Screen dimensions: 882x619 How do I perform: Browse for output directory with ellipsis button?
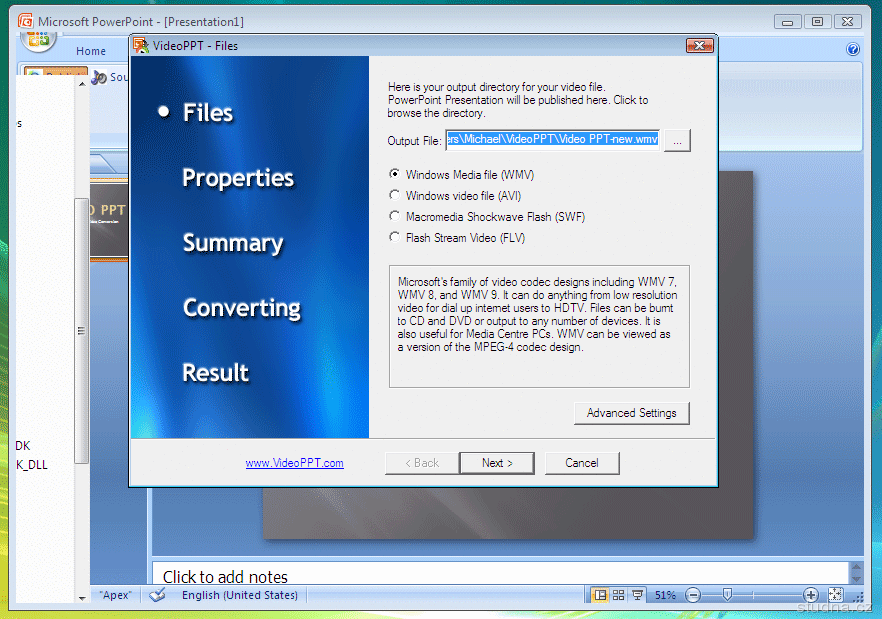coord(677,141)
